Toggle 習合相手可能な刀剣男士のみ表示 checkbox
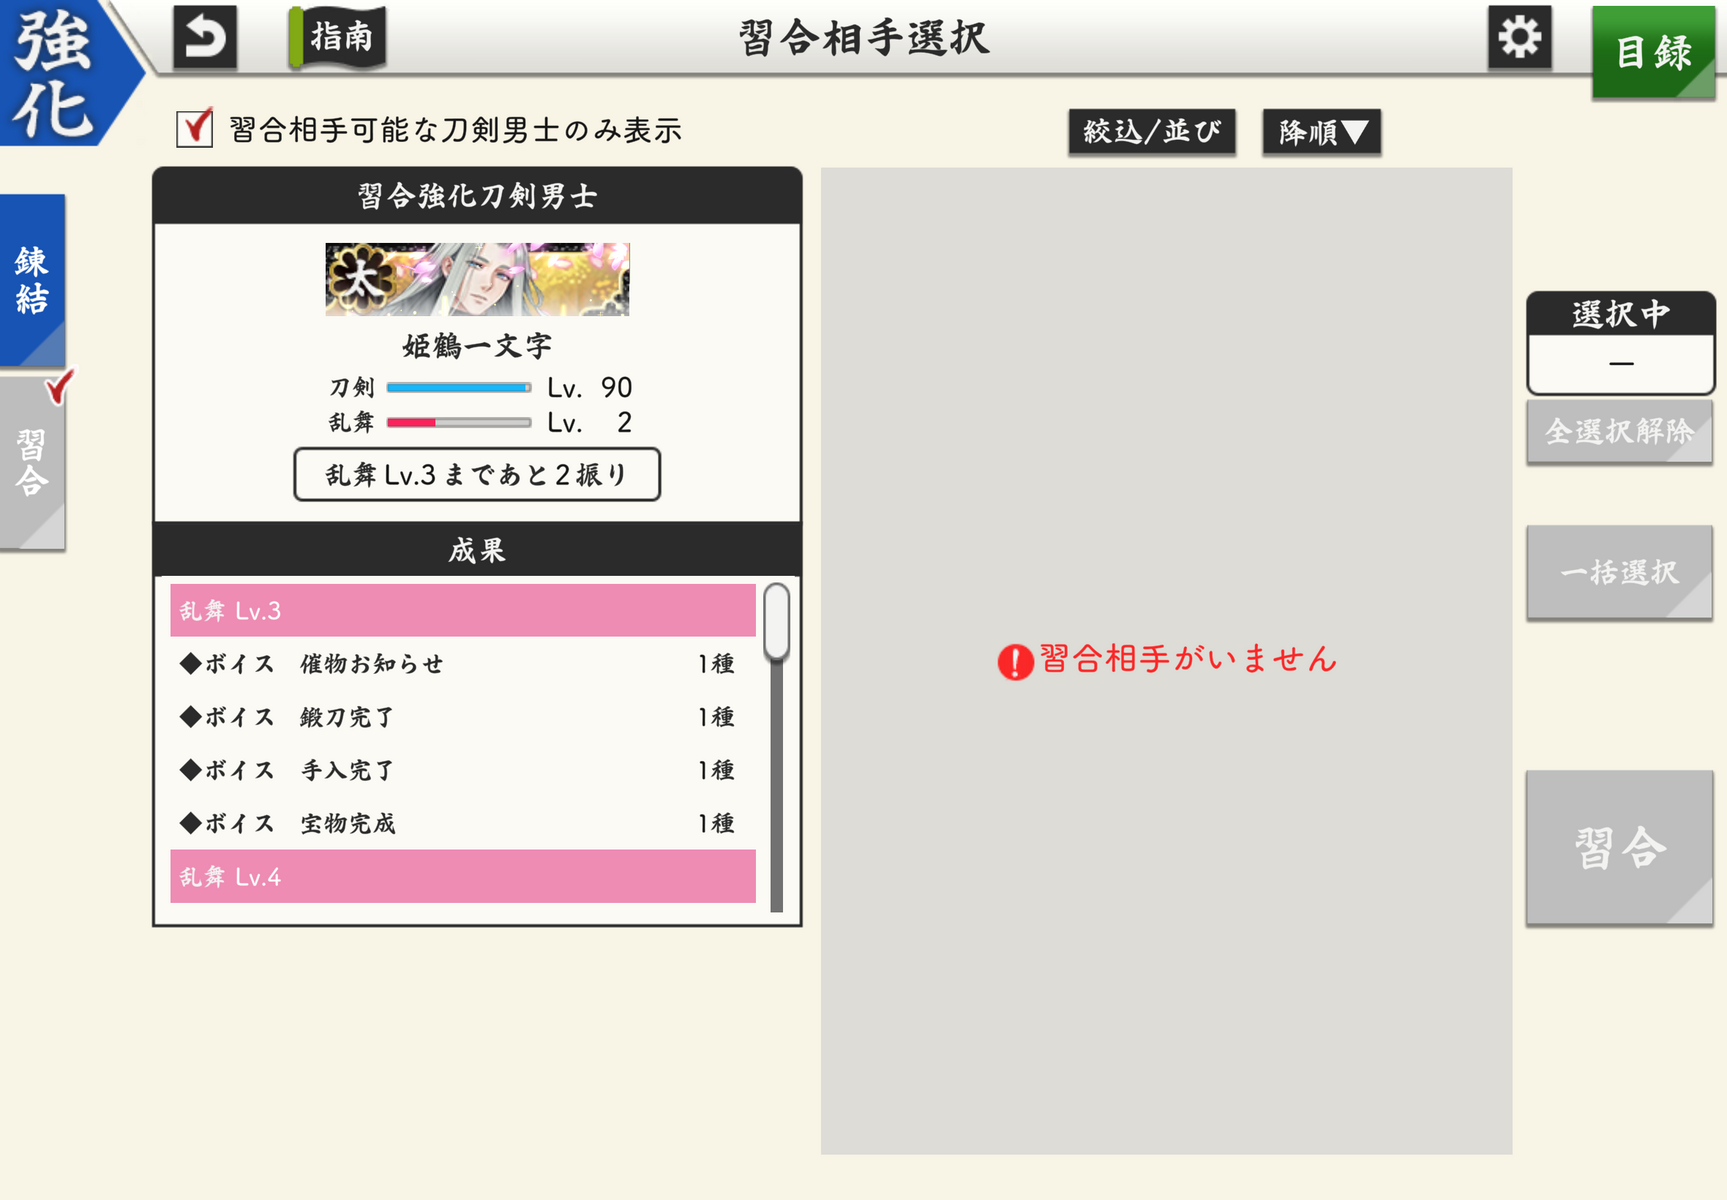Viewport: 1727px width, 1200px height. 194,129
